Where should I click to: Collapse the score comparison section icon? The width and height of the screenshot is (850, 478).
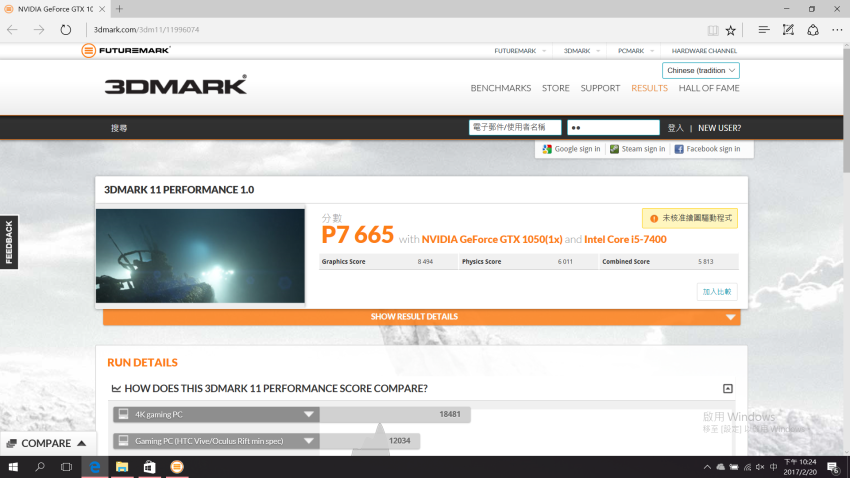click(727, 389)
